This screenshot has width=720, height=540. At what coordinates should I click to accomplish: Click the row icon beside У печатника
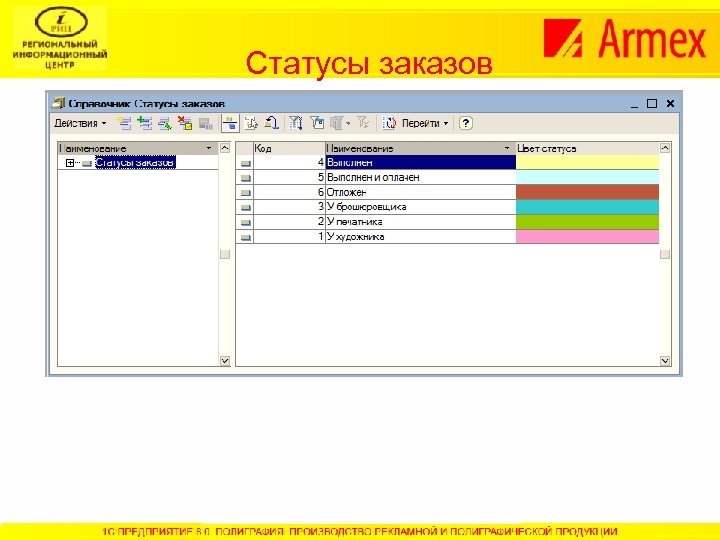pyautogui.click(x=246, y=222)
